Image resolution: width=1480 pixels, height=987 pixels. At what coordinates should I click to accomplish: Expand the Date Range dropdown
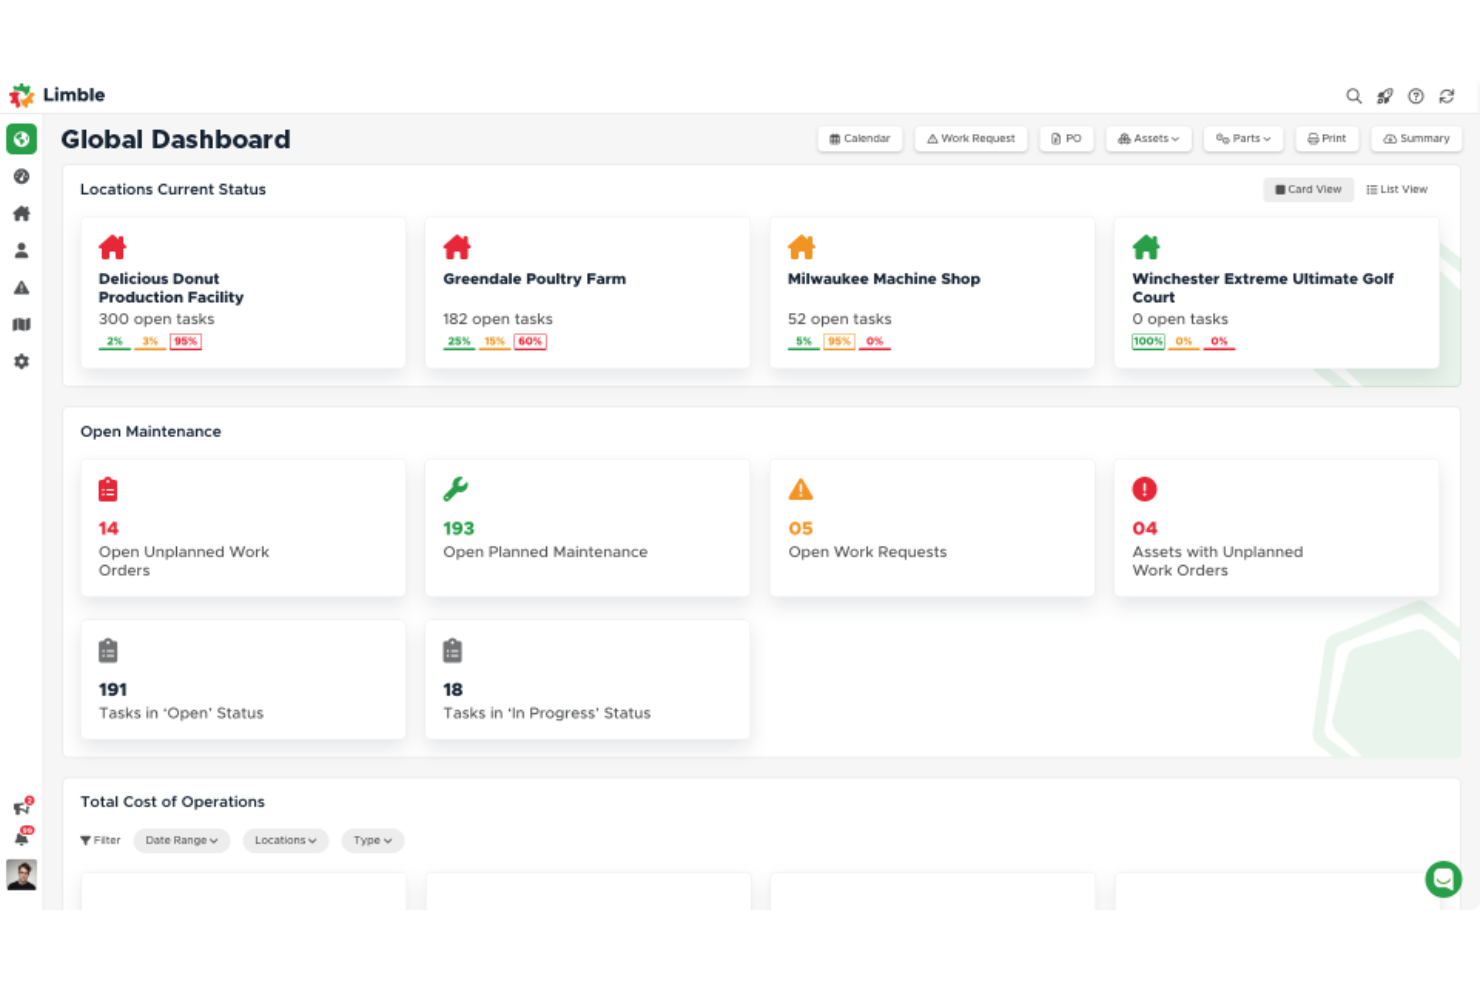181,840
